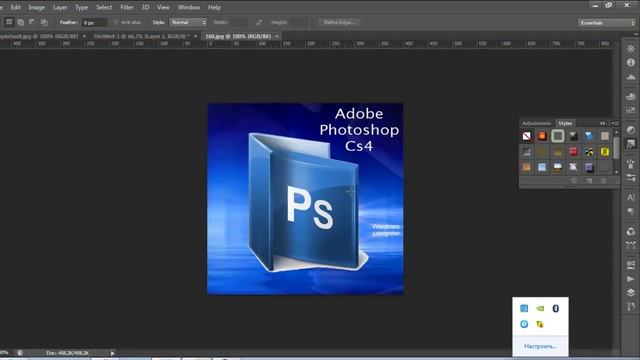Open the Window menu
This screenshot has height=360, width=640.
(189, 7)
